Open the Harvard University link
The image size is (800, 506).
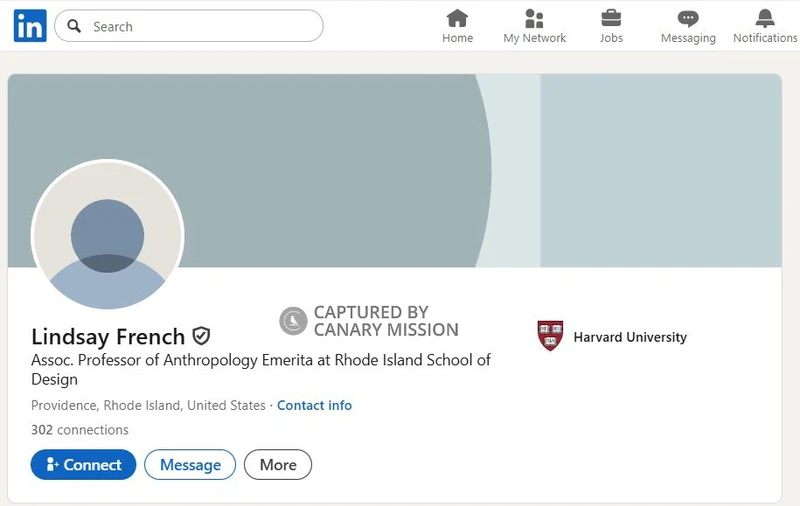click(x=630, y=337)
